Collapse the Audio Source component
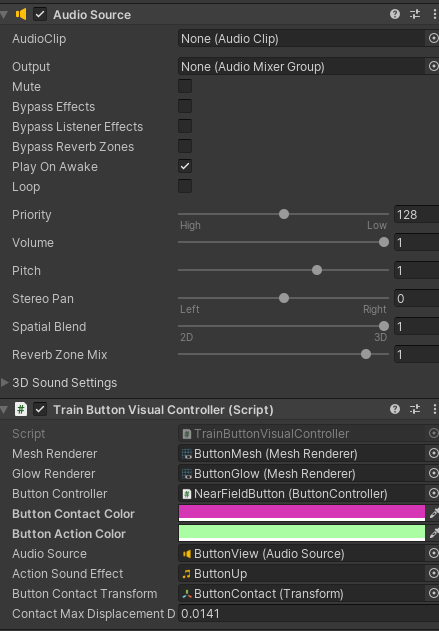This screenshot has width=439, height=631. 4,15
